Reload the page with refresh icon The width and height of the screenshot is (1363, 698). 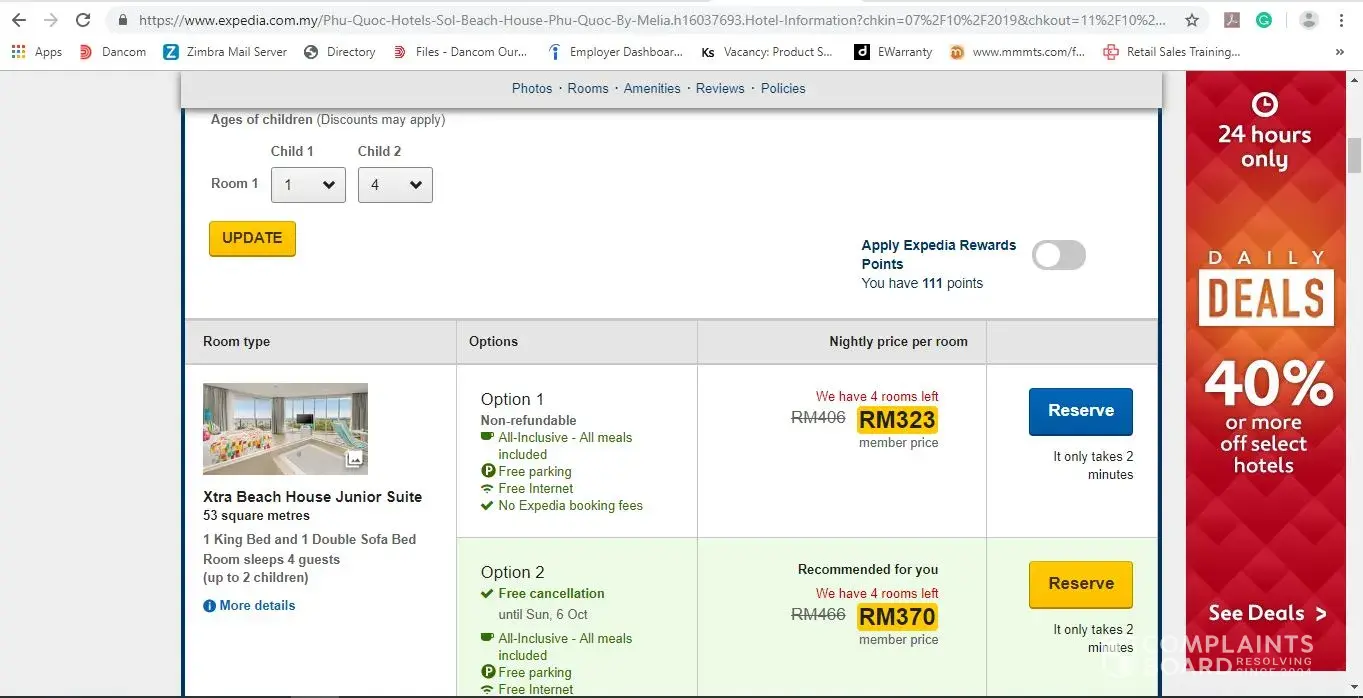(83, 20)
